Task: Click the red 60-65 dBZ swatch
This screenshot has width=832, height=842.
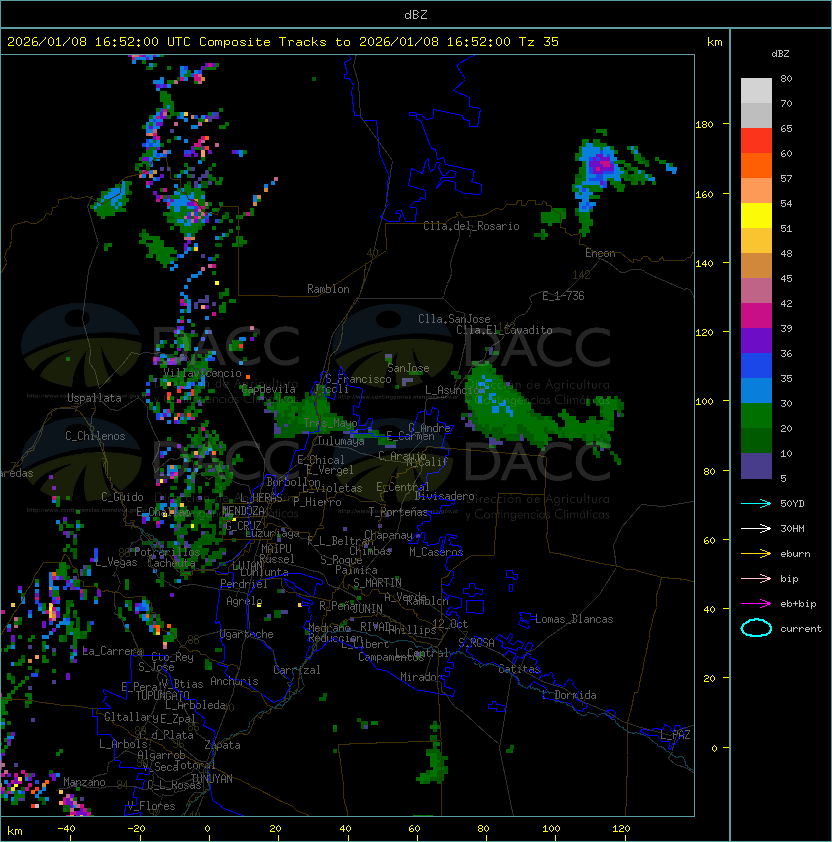Action: pyautogui.click(x=756, y=141)
